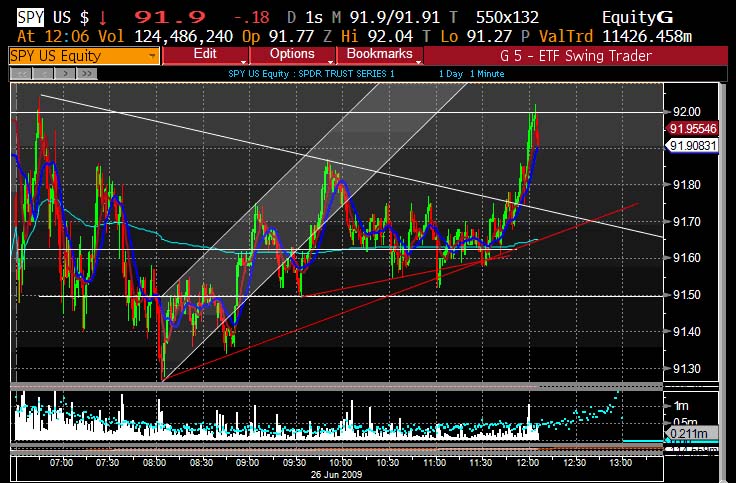This screenshot has height=483, width=736.
Task: Click the 10:00 time axis label
Action: [x=341, y=463]
